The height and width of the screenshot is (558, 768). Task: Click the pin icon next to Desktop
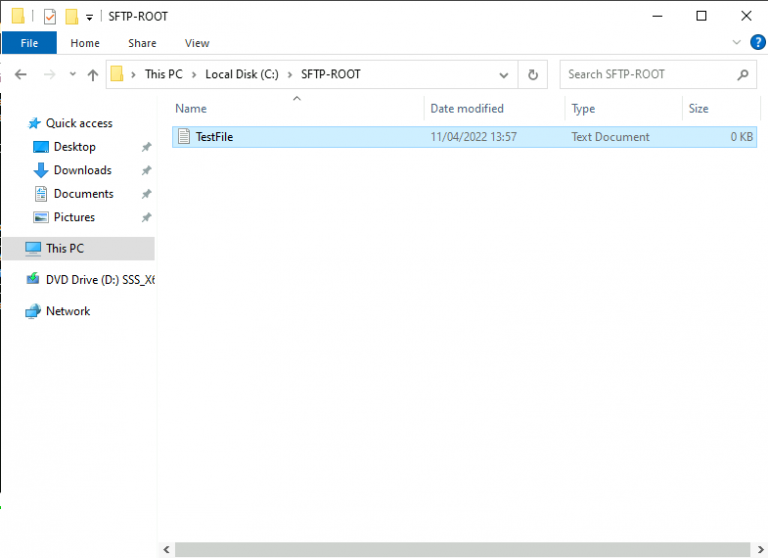pyautogui.click(x=146, y=147)
